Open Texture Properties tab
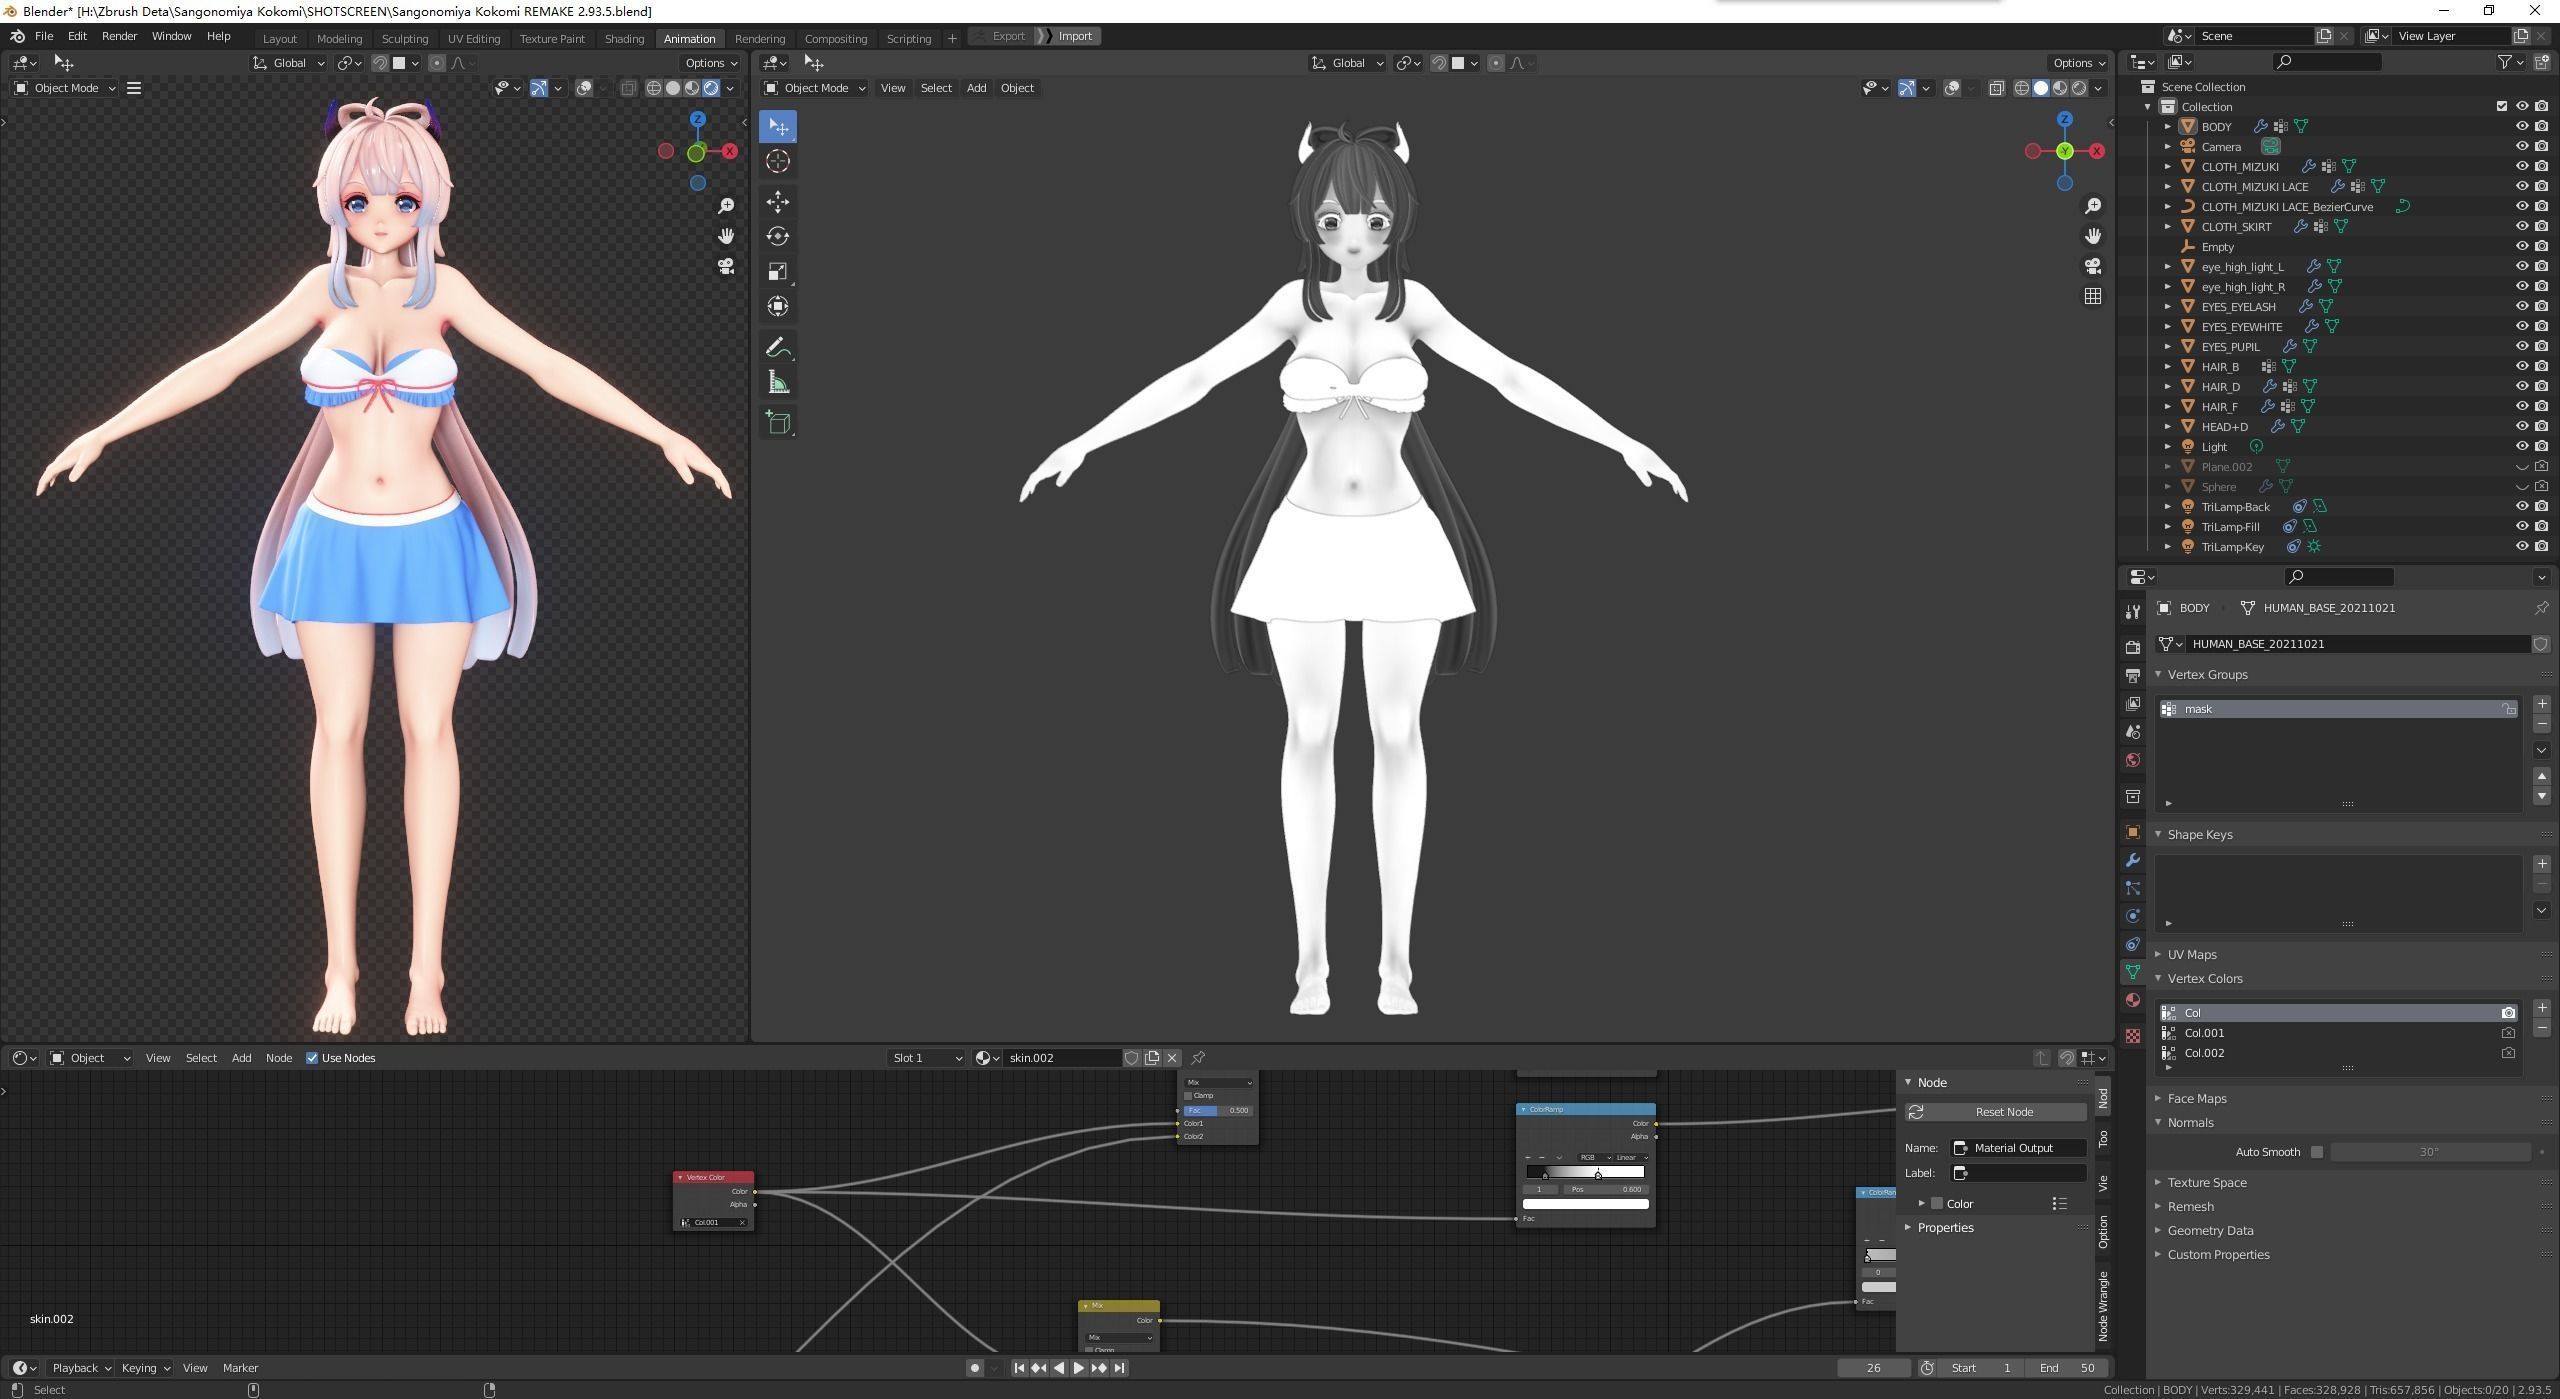This screenshot has width=2560, height=1399. (x=2132, y=1036)
